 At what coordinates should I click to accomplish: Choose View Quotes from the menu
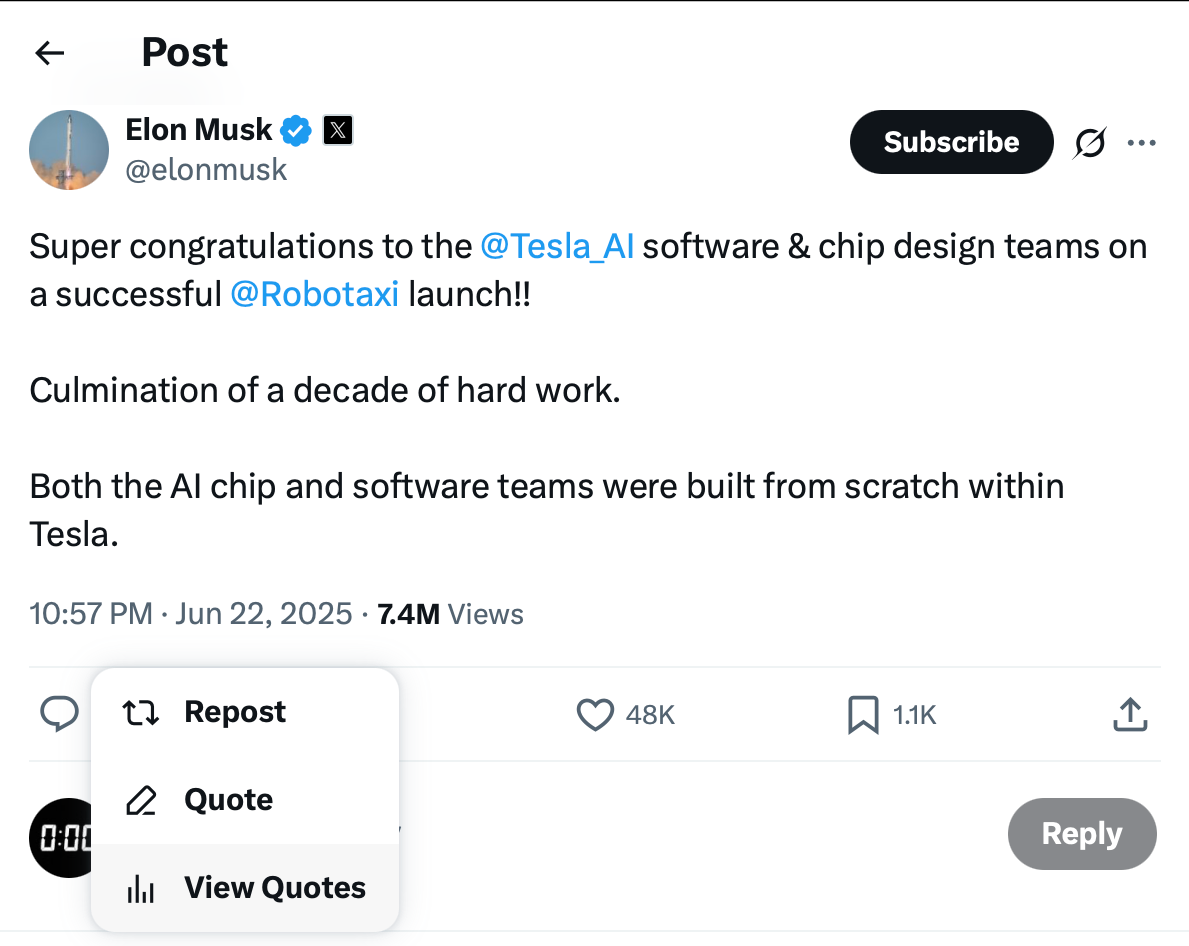tap(274, 887)
